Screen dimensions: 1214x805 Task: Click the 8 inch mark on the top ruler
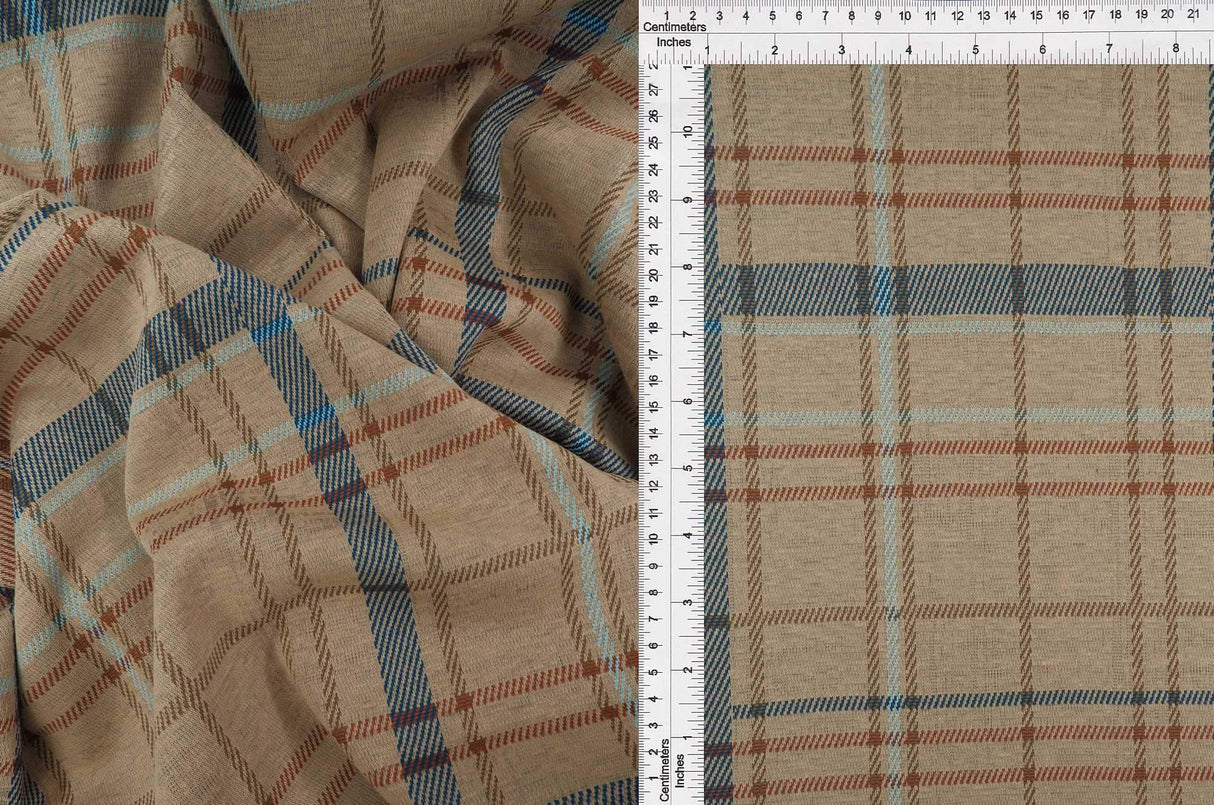click(1177, 46)
